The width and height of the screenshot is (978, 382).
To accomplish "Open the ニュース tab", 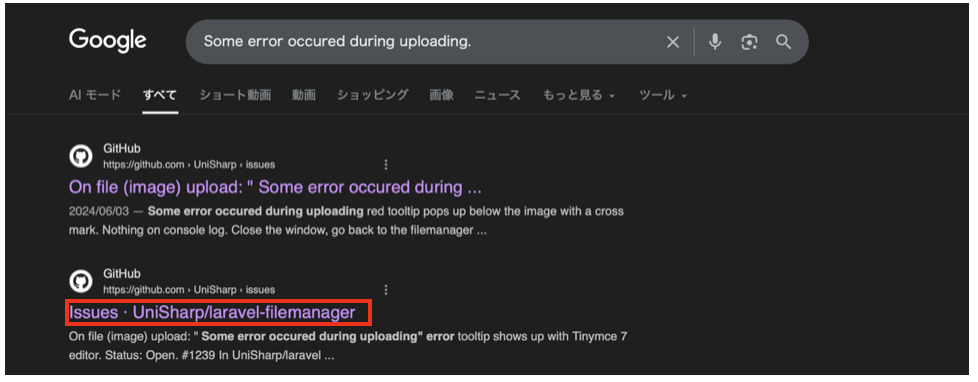I will [x=497, y=96].
